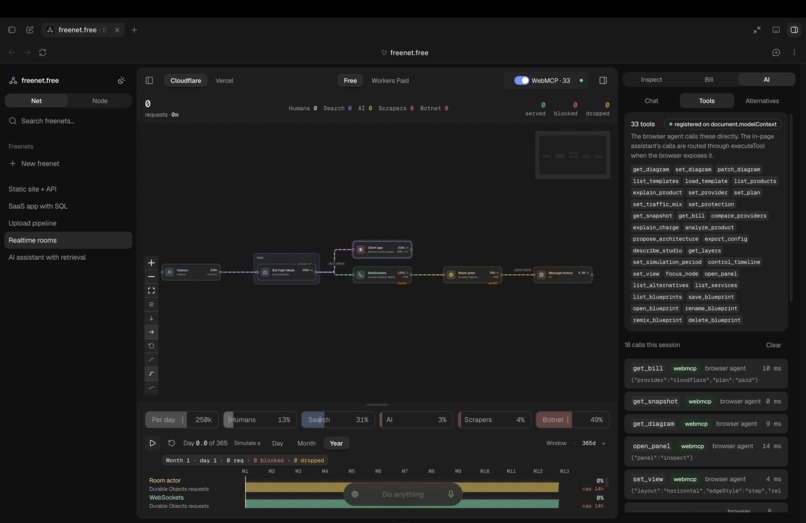This screenshot has height=523, width=806.
Task: Click the new note compose icon
Action: pos(30,30)
